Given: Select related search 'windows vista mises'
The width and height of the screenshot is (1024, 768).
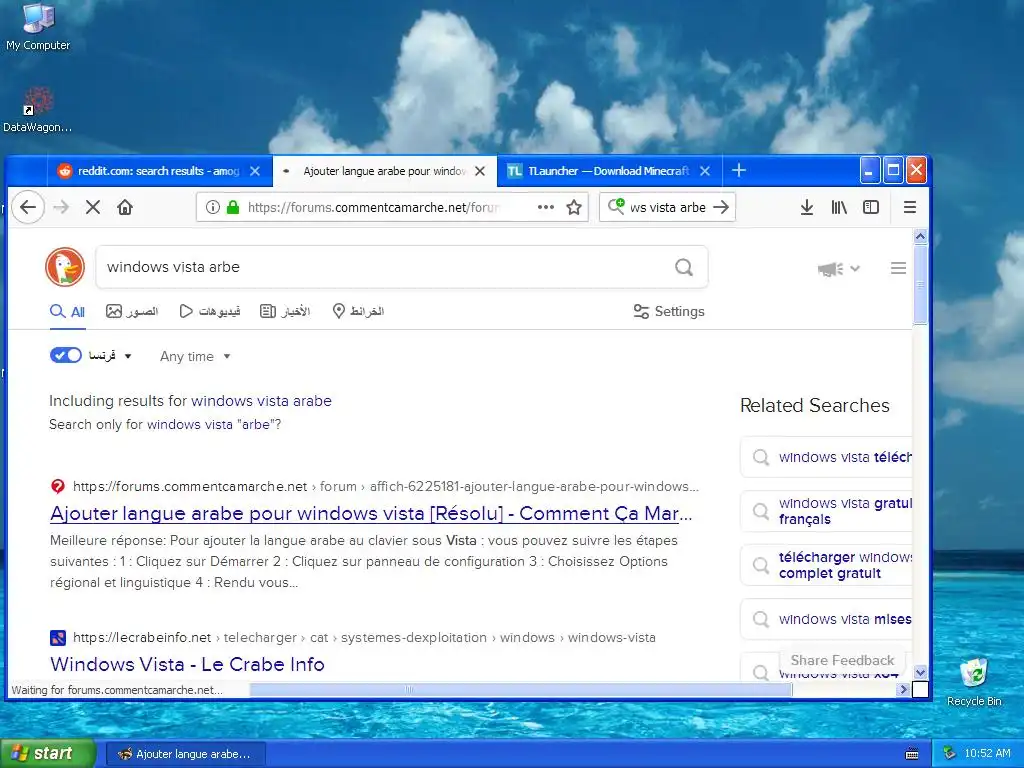Looking at the screenshot, I should coord(827,619).
